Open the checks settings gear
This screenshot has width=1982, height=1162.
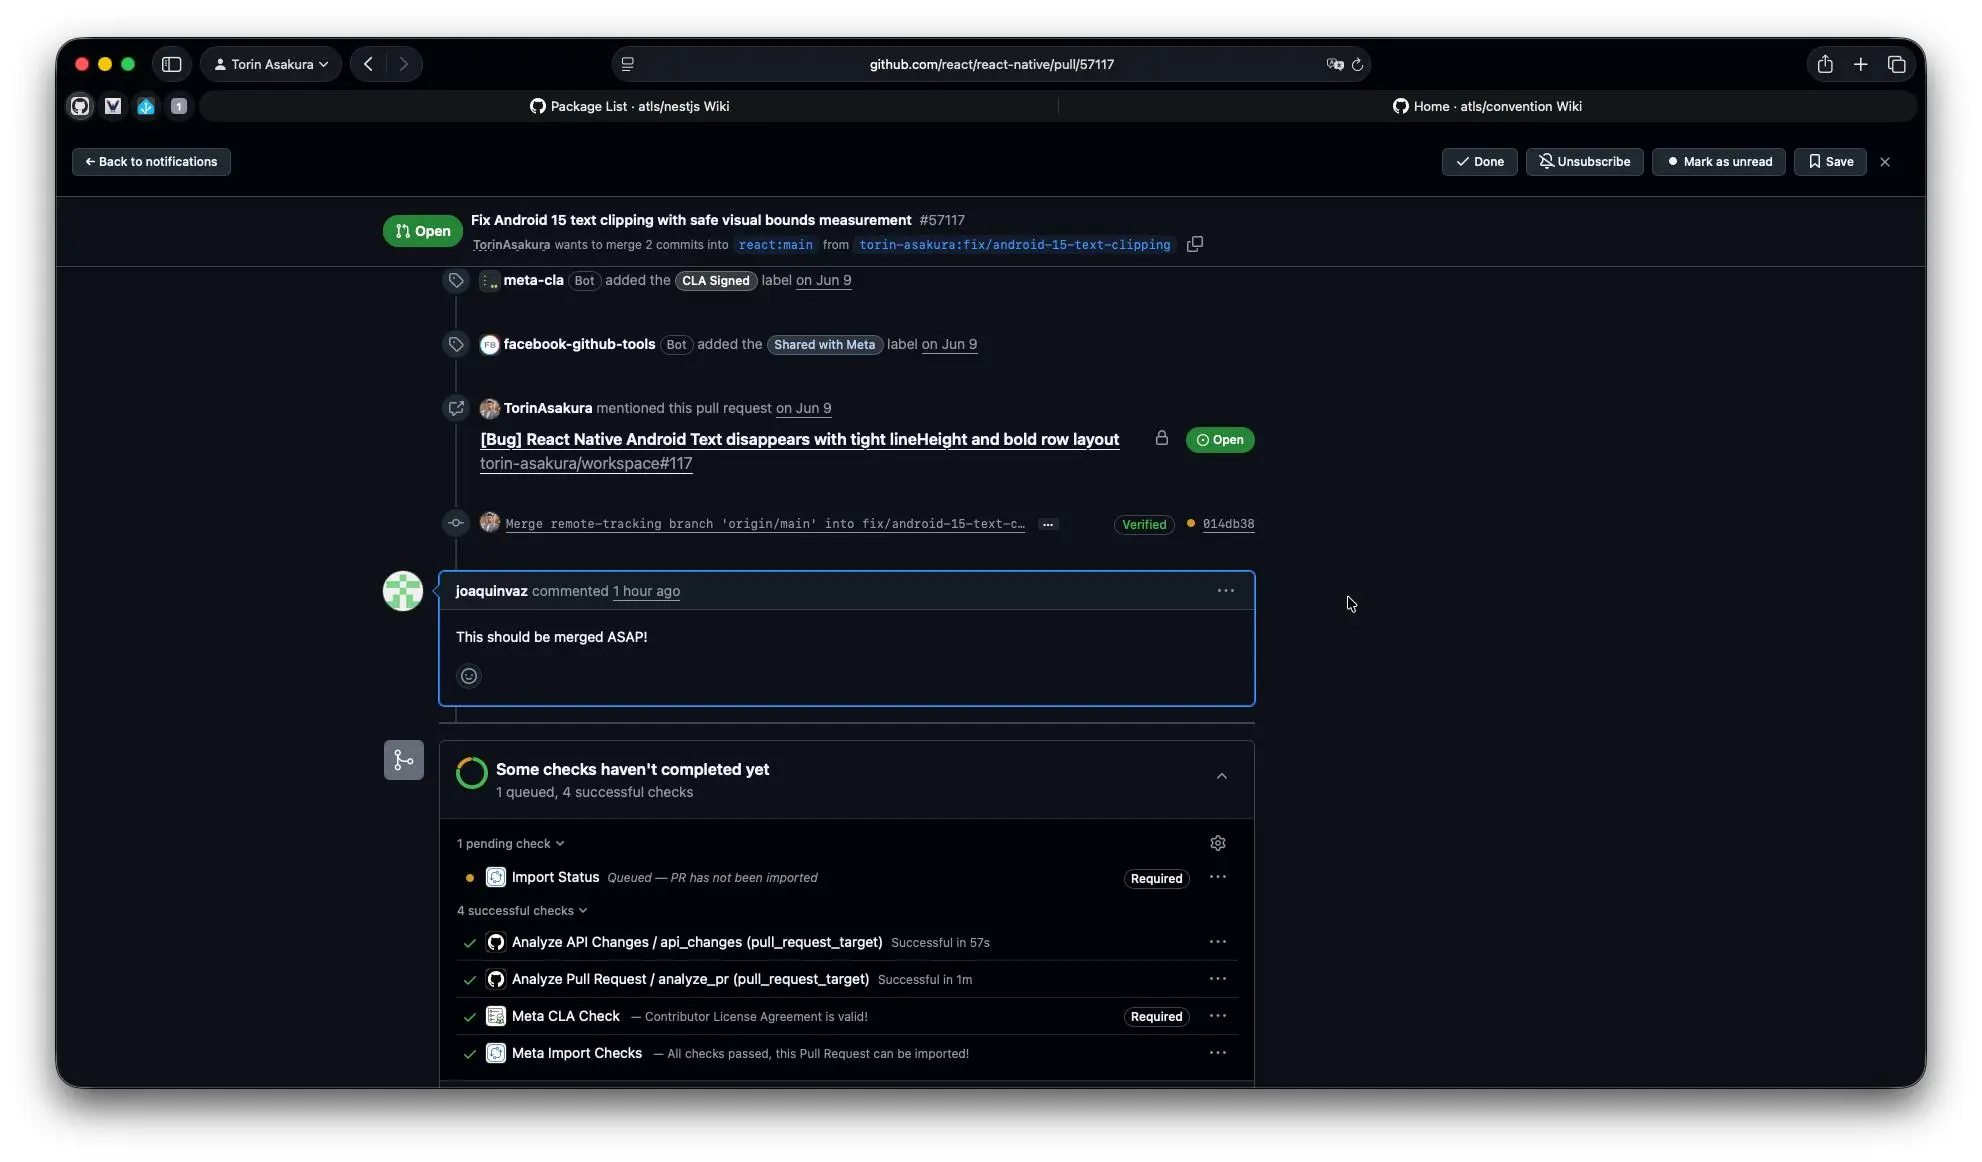(1218, 843)
